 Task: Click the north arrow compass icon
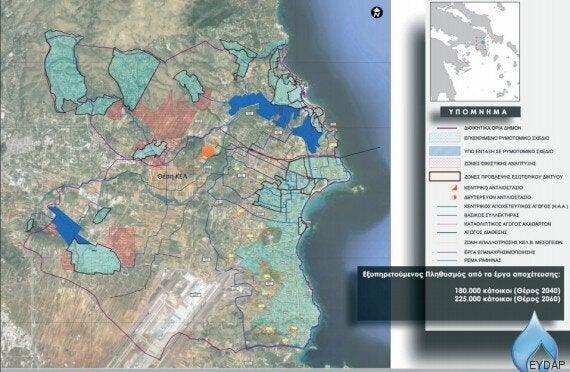pyautogui.click(x=377, y=13)
